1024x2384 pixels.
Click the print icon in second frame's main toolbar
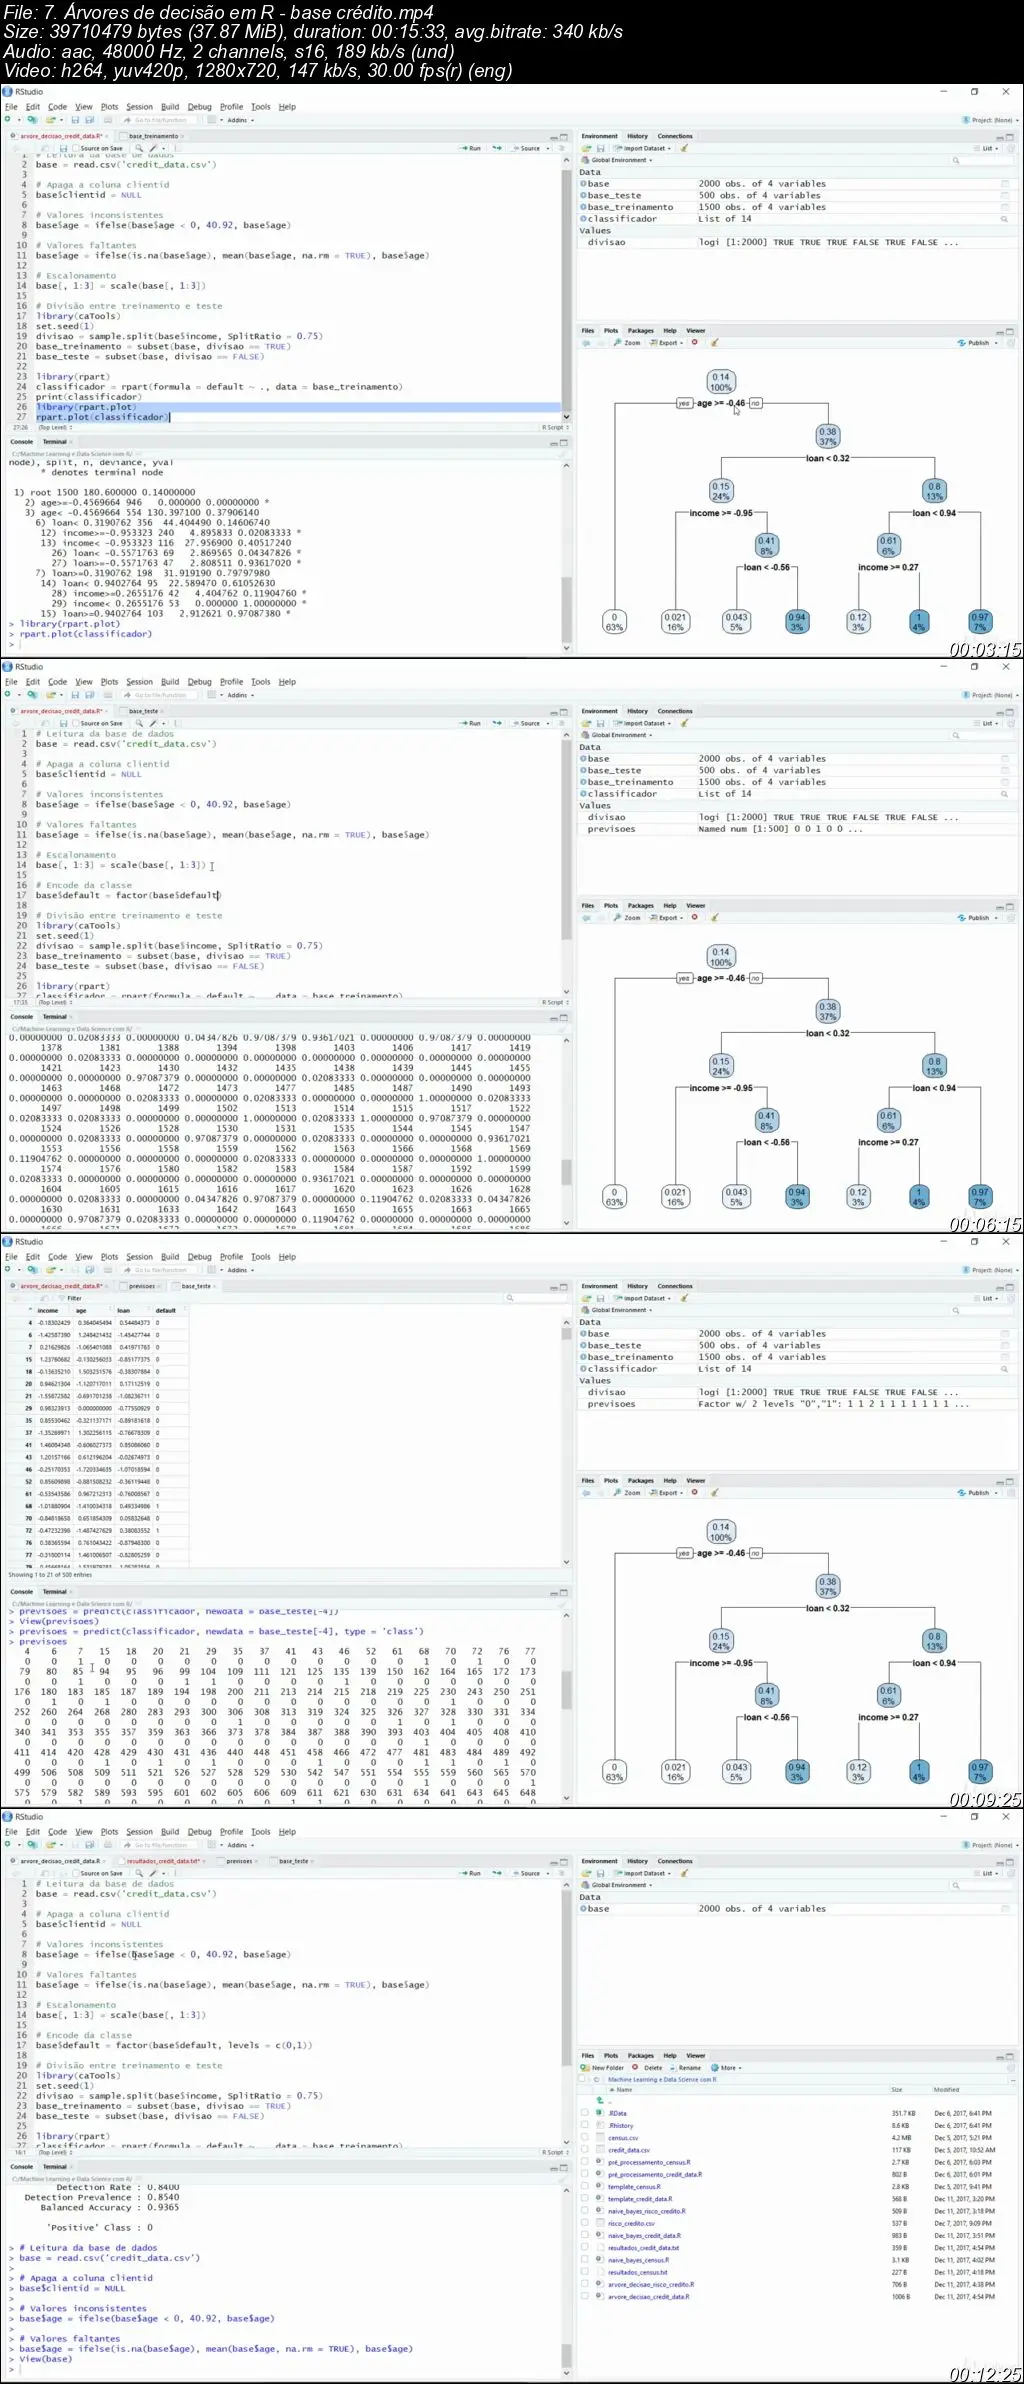point(108,695)
